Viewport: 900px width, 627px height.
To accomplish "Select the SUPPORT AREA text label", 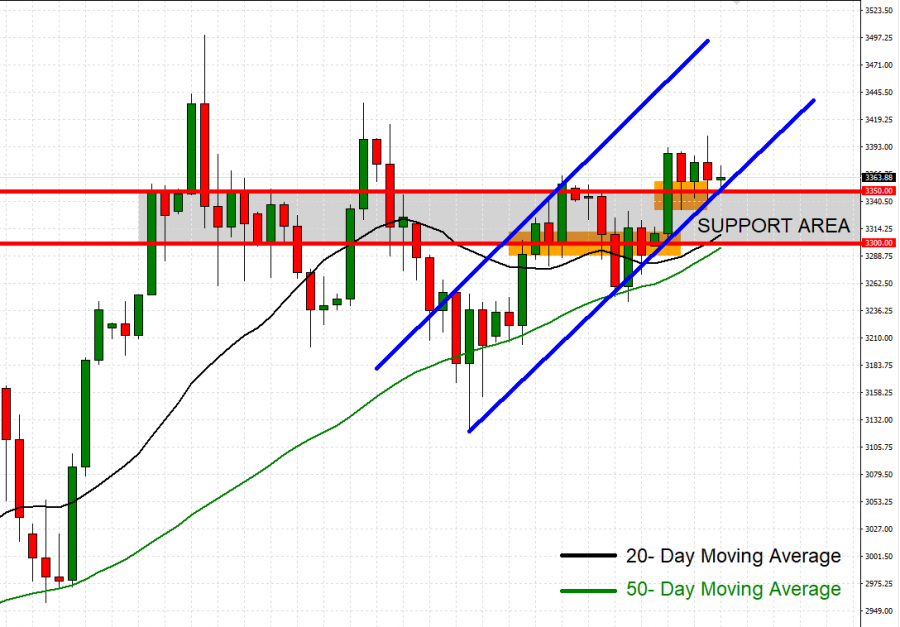I will pos(773,226).
